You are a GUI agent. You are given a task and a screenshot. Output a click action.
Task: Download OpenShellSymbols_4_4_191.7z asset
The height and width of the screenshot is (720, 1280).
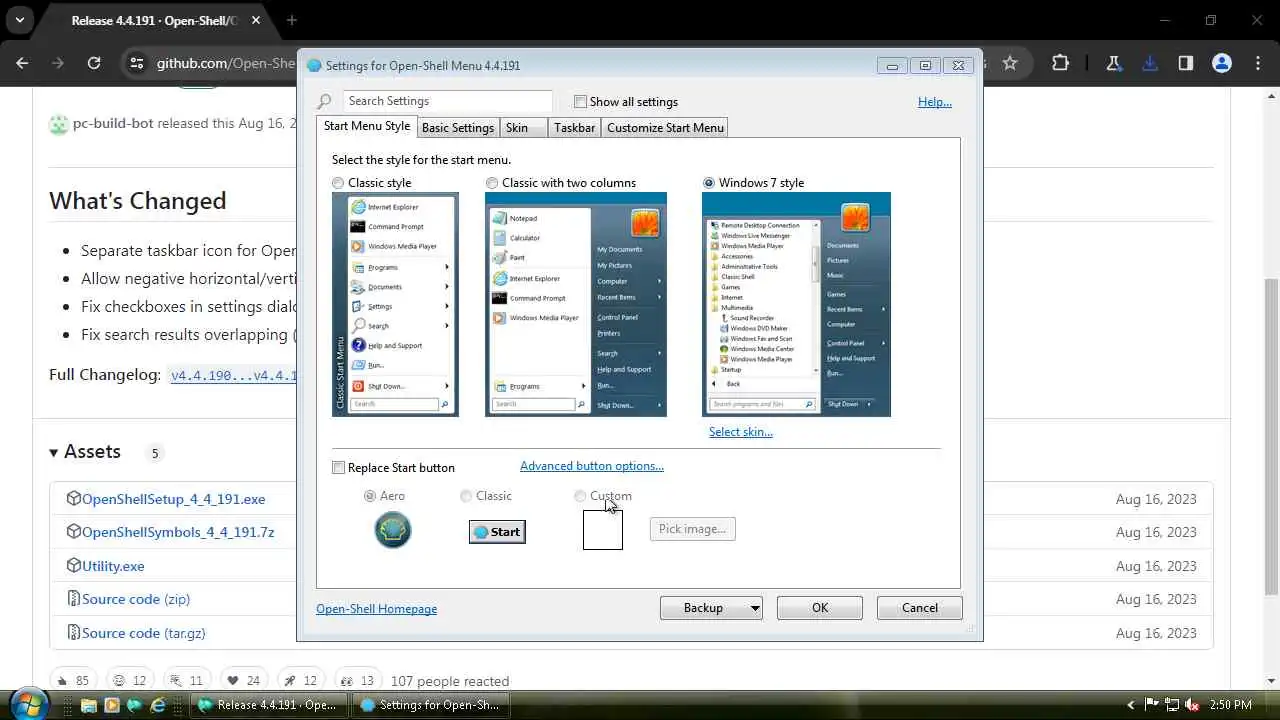point(178,532)
